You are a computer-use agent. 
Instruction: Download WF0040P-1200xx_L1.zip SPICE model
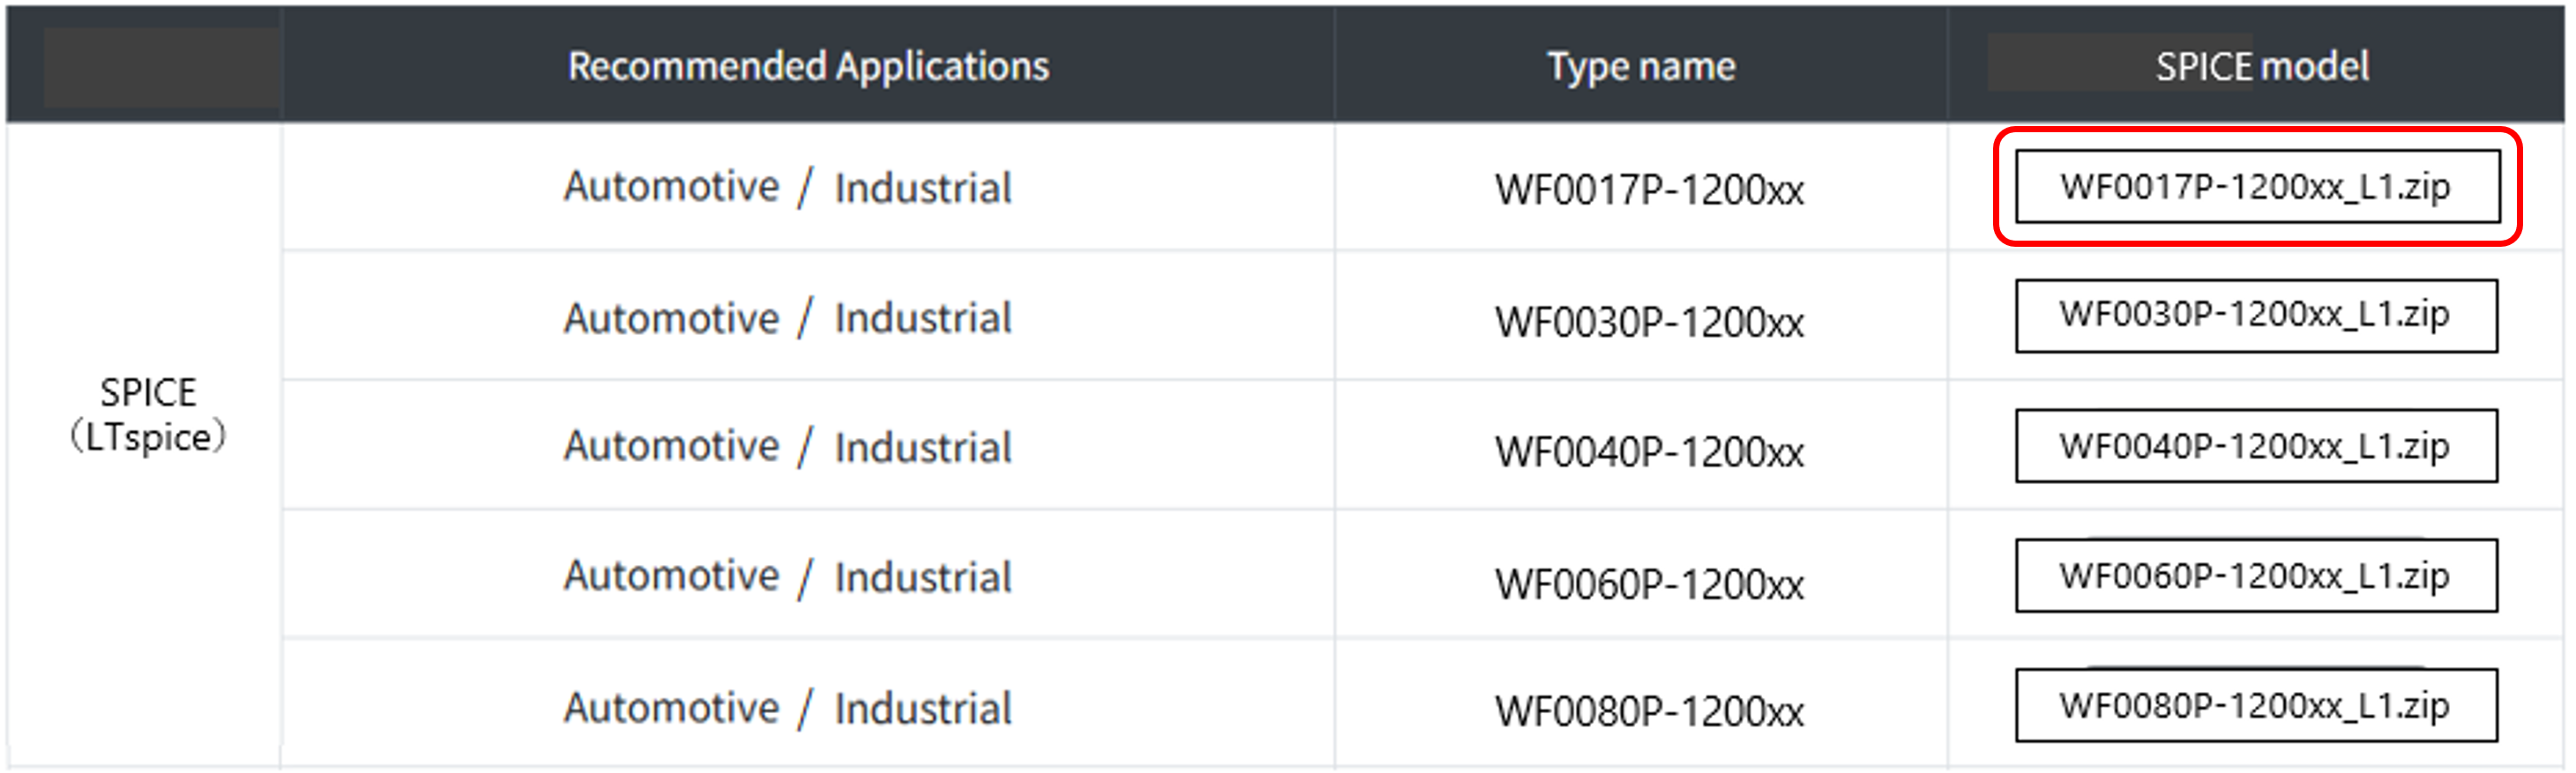pos(2256,446)
